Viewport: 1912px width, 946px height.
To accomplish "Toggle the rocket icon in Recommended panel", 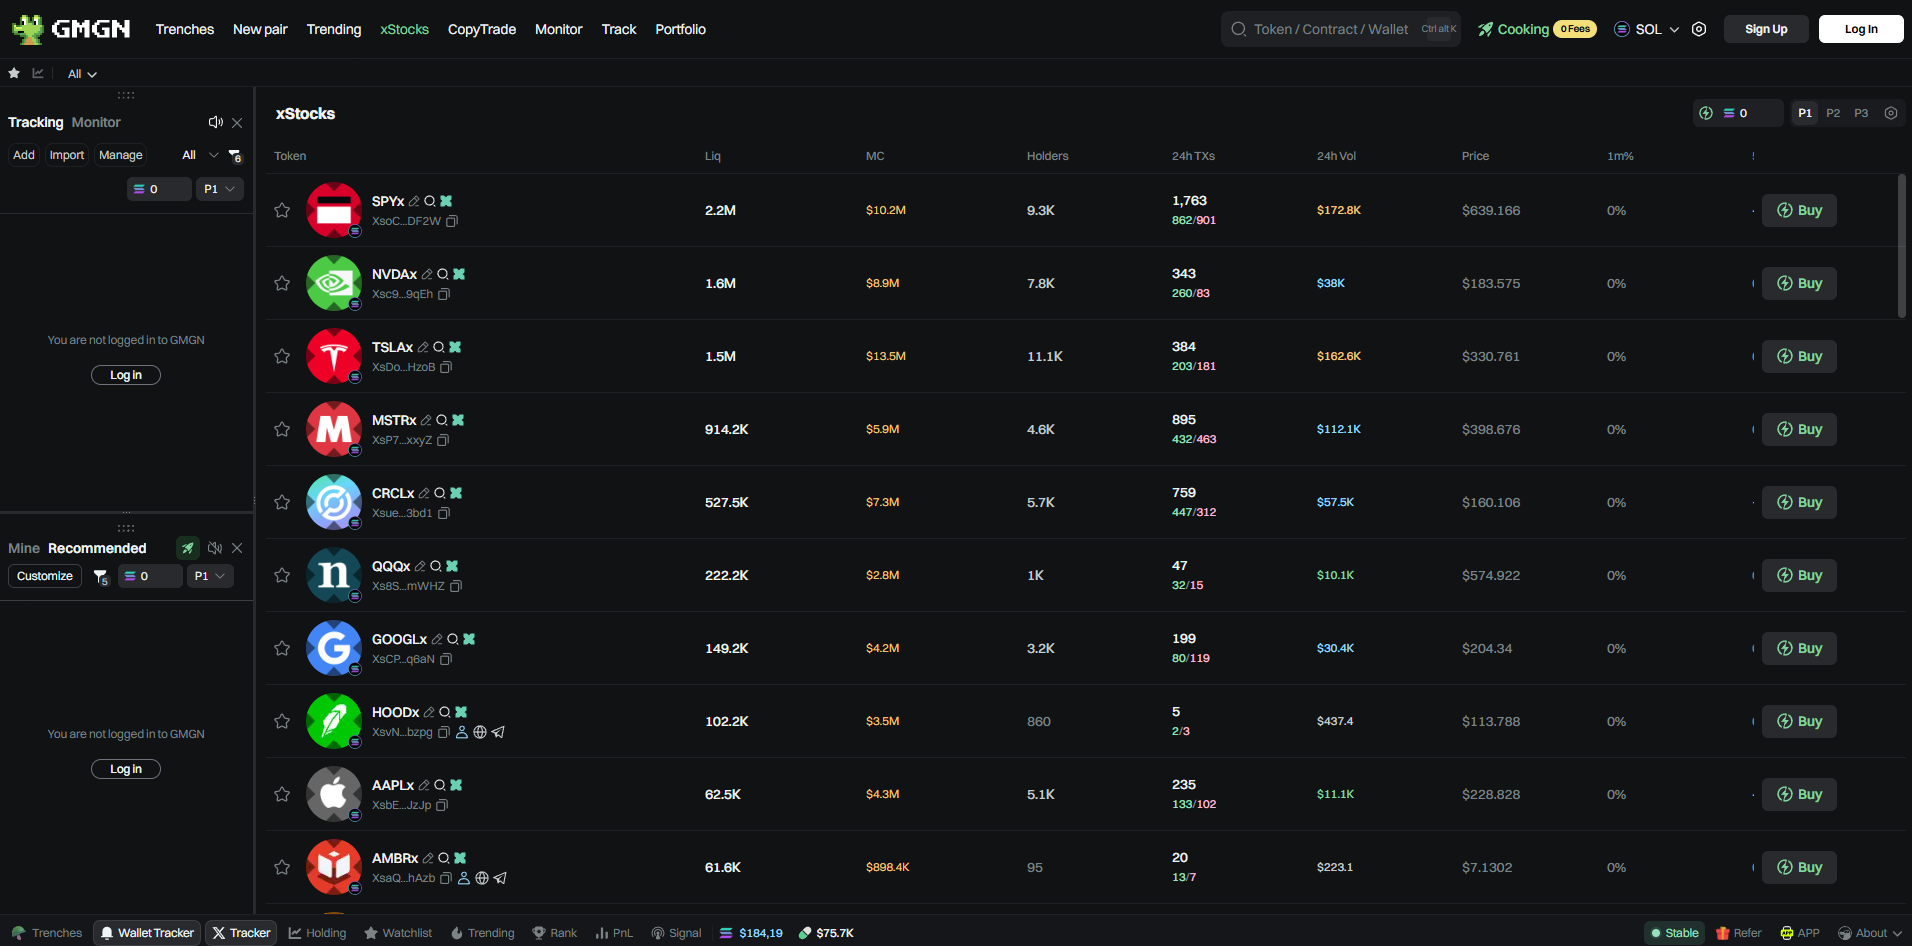I will click(x=188, y=548).
